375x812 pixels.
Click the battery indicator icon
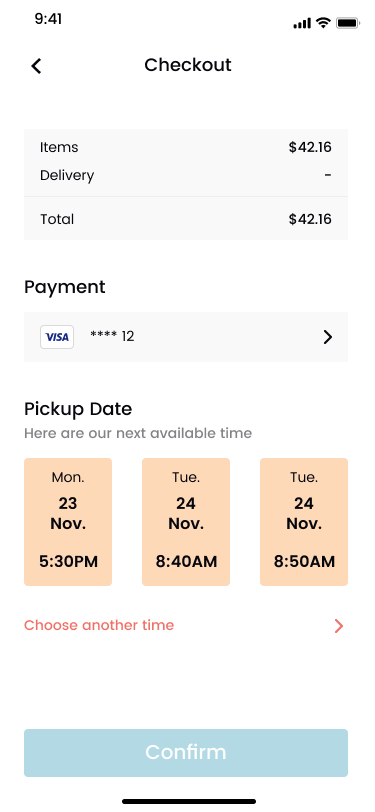348,23
